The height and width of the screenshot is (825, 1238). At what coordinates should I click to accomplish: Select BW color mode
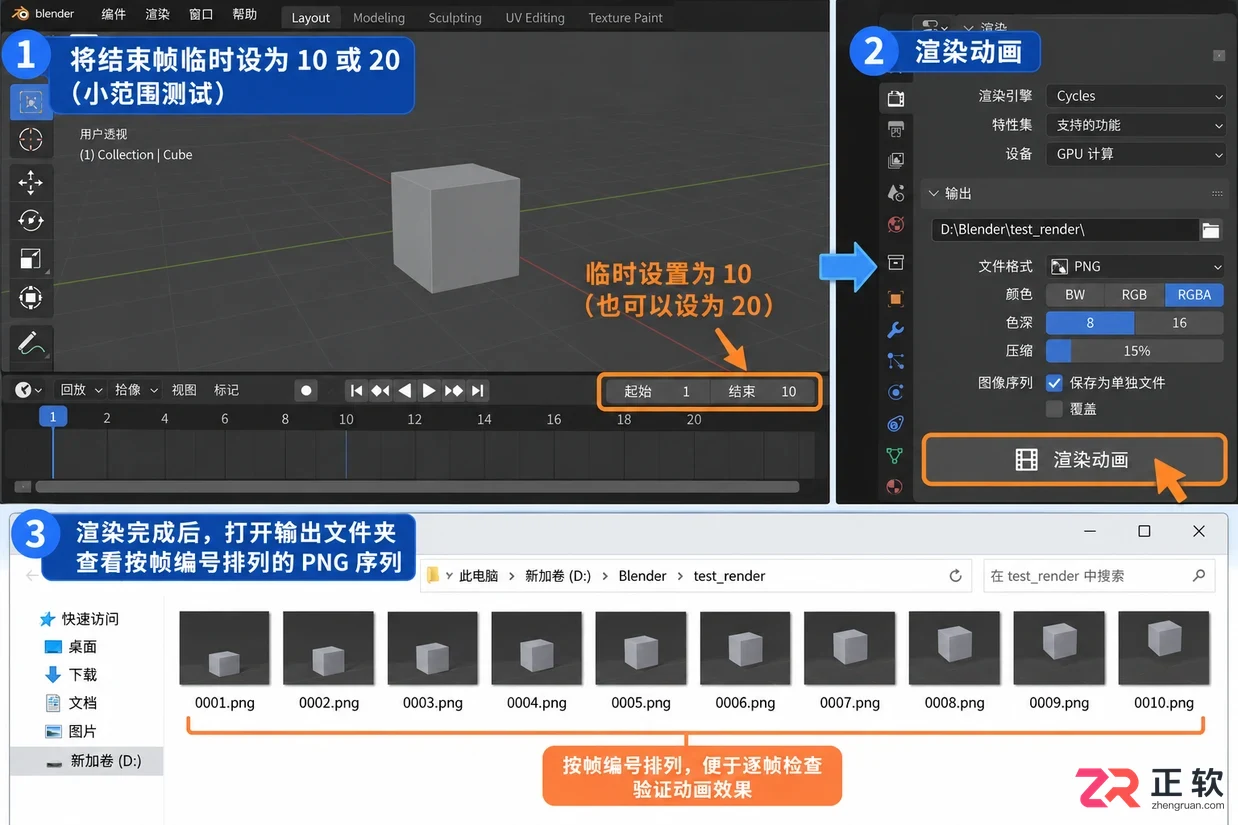point(1075,295)
